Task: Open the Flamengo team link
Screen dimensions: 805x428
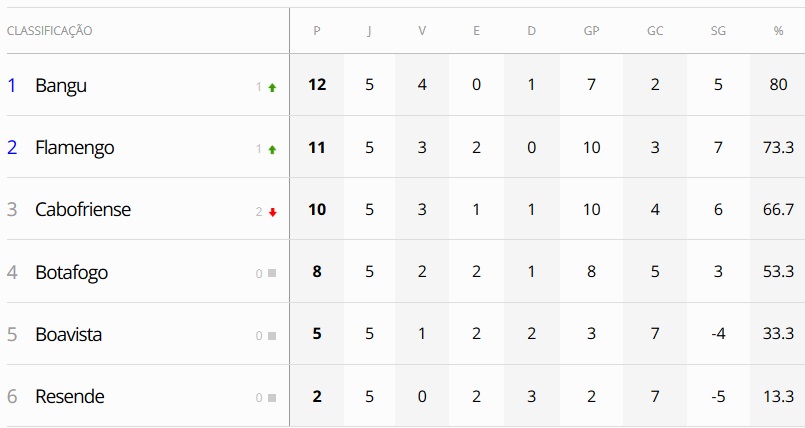Action: click(x=74, y=147)
